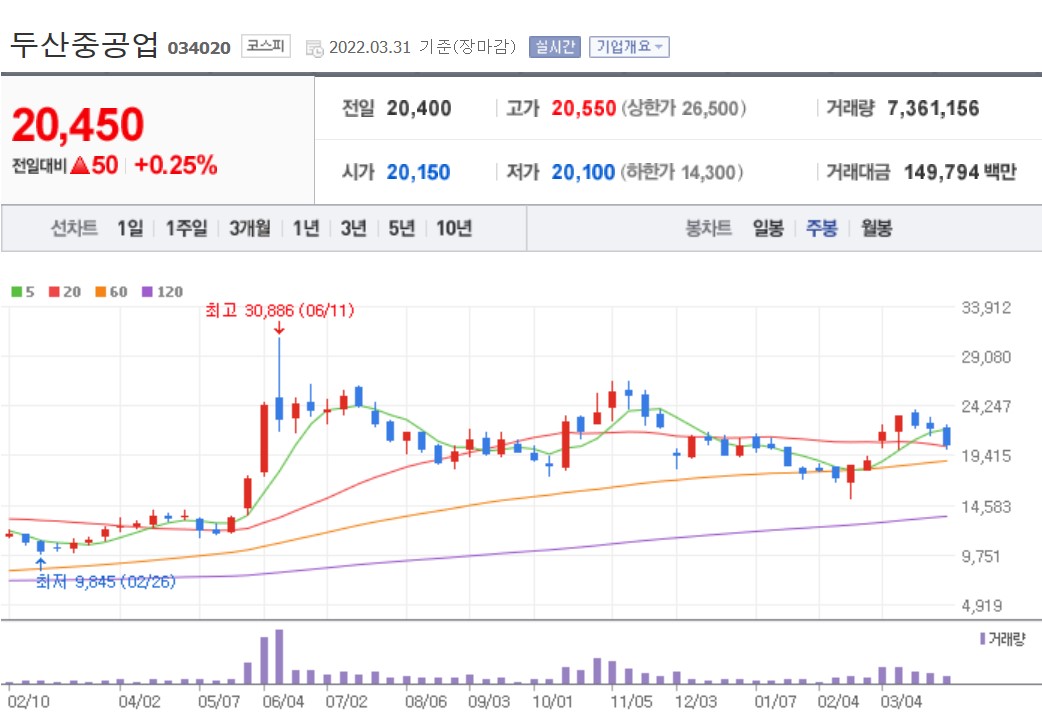Click the 거래대금 value 149,794 백만

click(960, 172)
